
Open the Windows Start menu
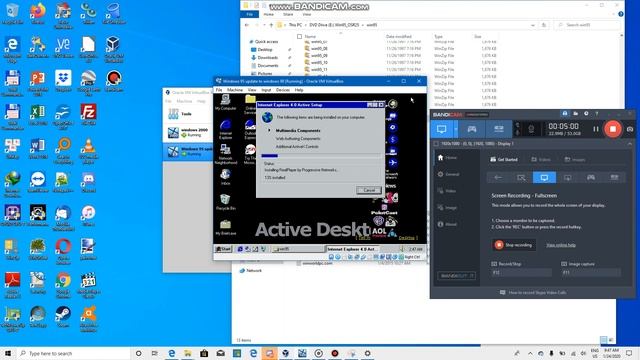click(x=7, y=353)
